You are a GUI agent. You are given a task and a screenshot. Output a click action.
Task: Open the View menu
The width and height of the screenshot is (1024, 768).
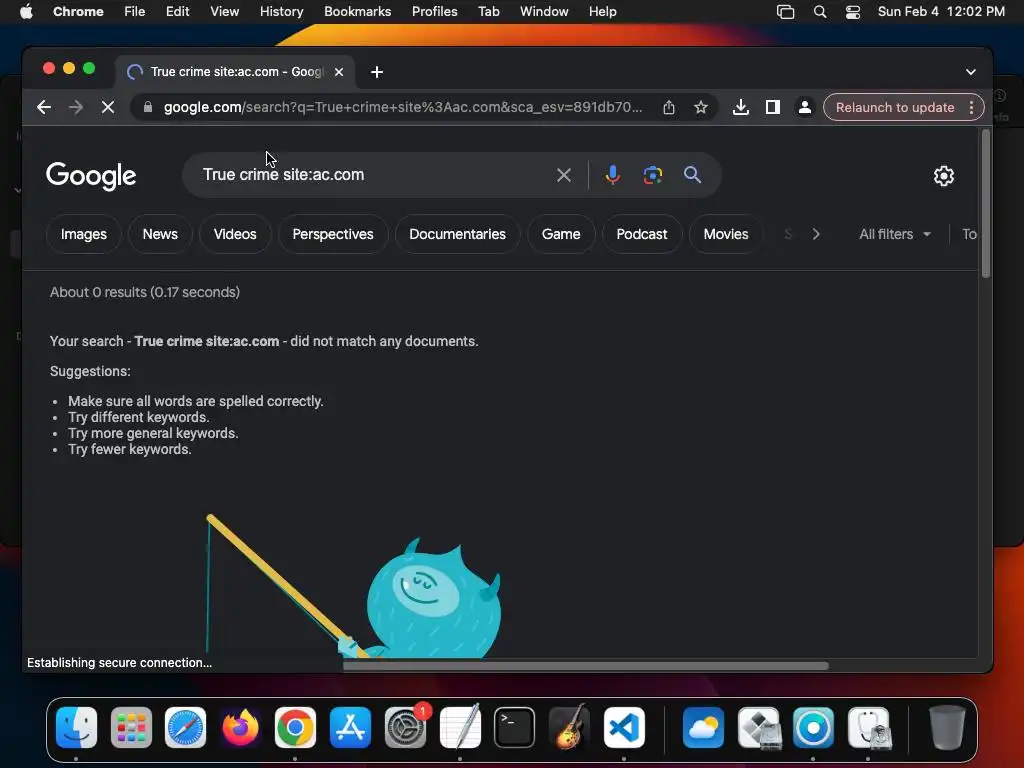224,12
